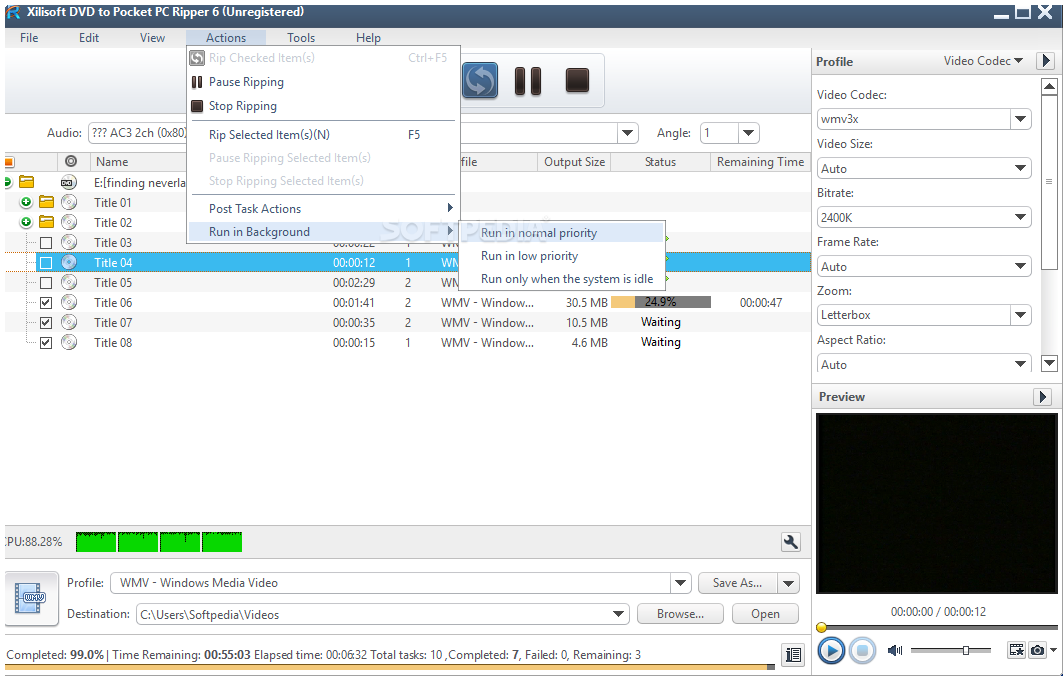The width and height of the screenshot is (1063, 676).
Task: Click the Open destination button
Action: (x=765, y=614)
